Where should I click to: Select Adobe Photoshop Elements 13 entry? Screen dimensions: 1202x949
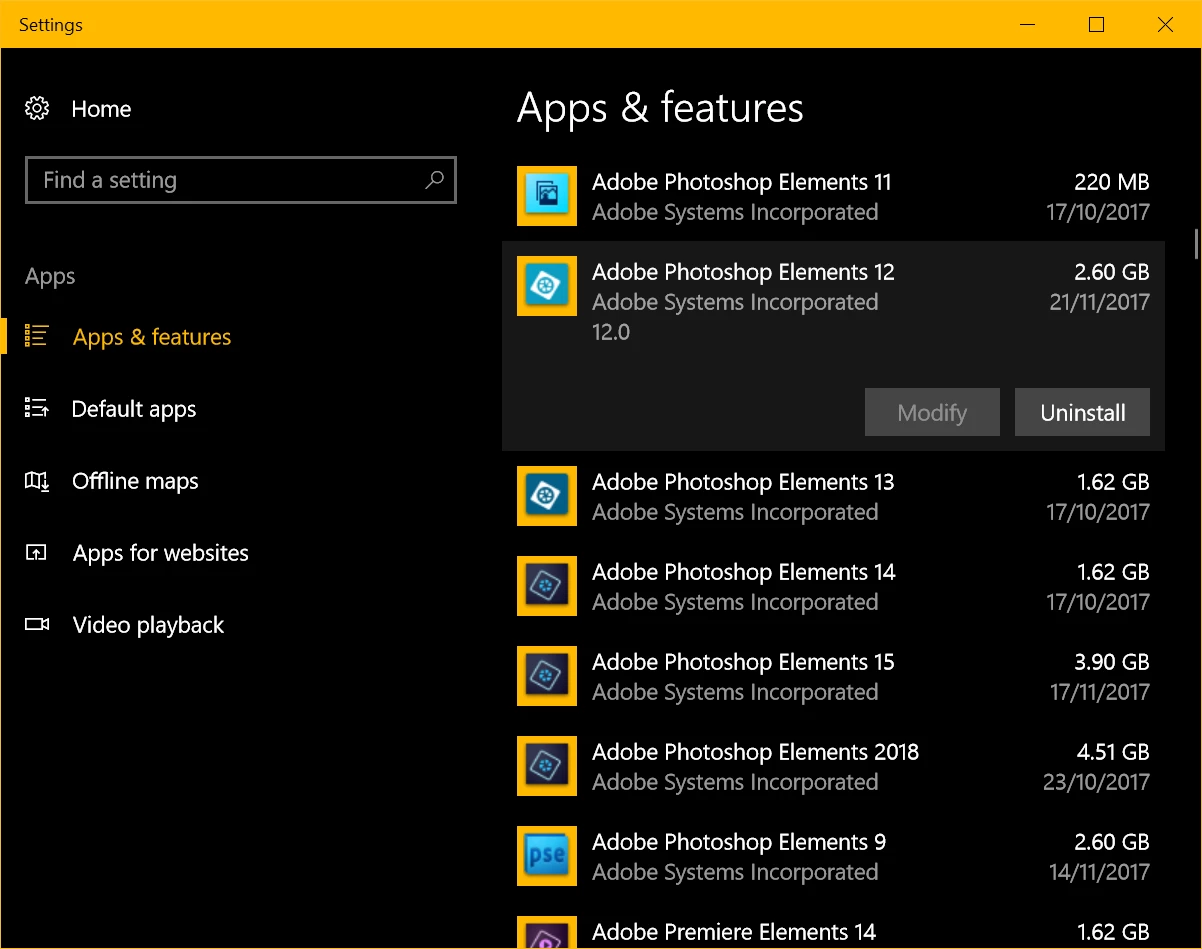(833, 496)
